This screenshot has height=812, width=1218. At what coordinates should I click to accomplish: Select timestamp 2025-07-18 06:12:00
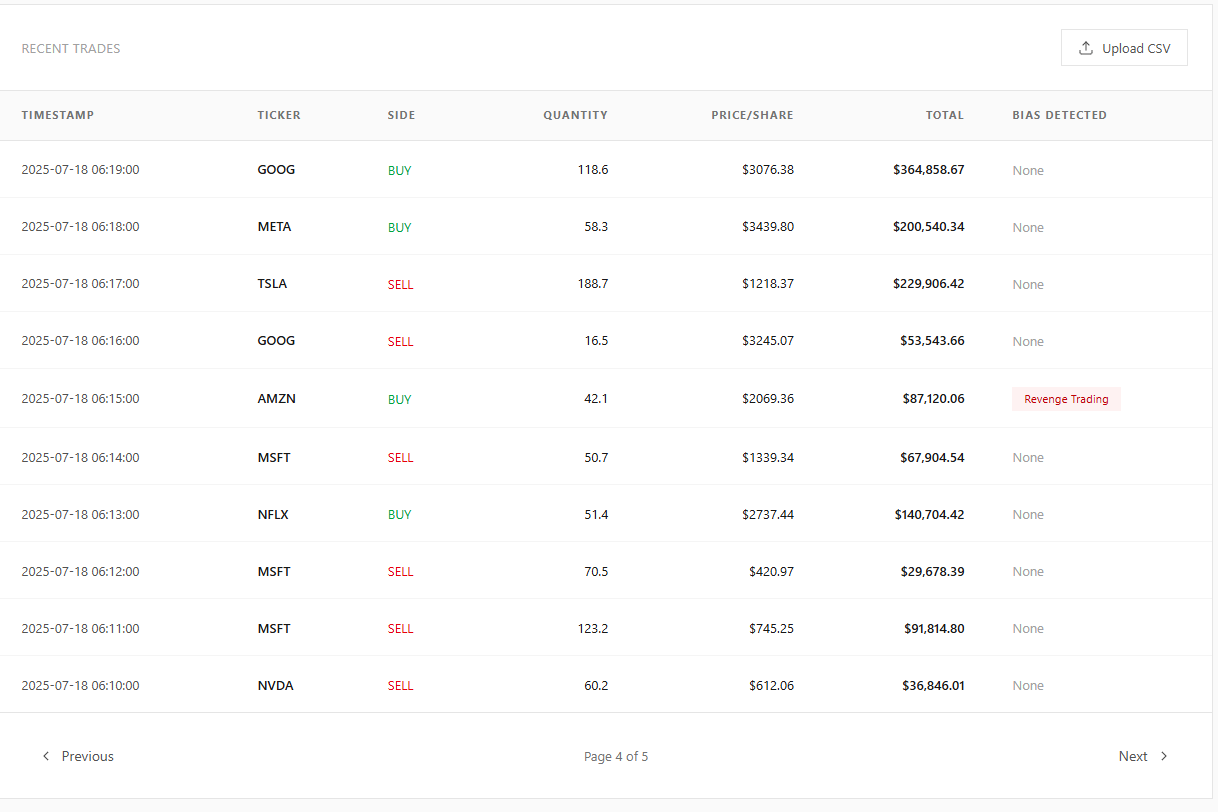[80, 572]
